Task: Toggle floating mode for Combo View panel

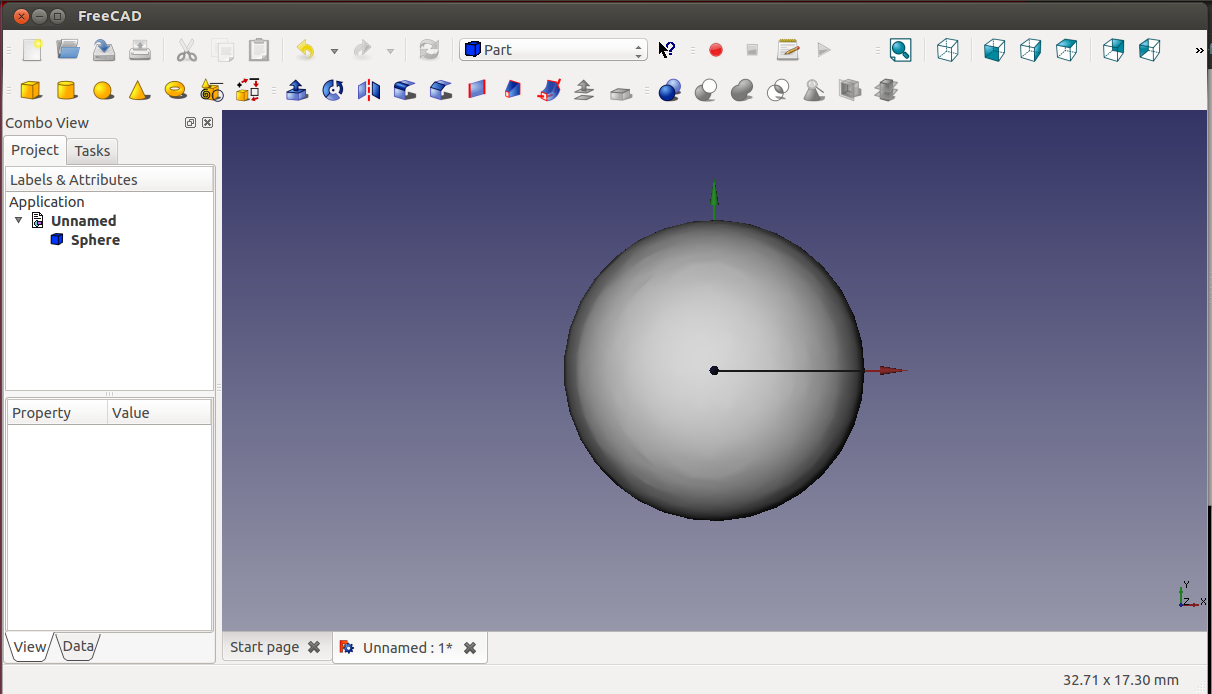Action: tap(190, 123)
